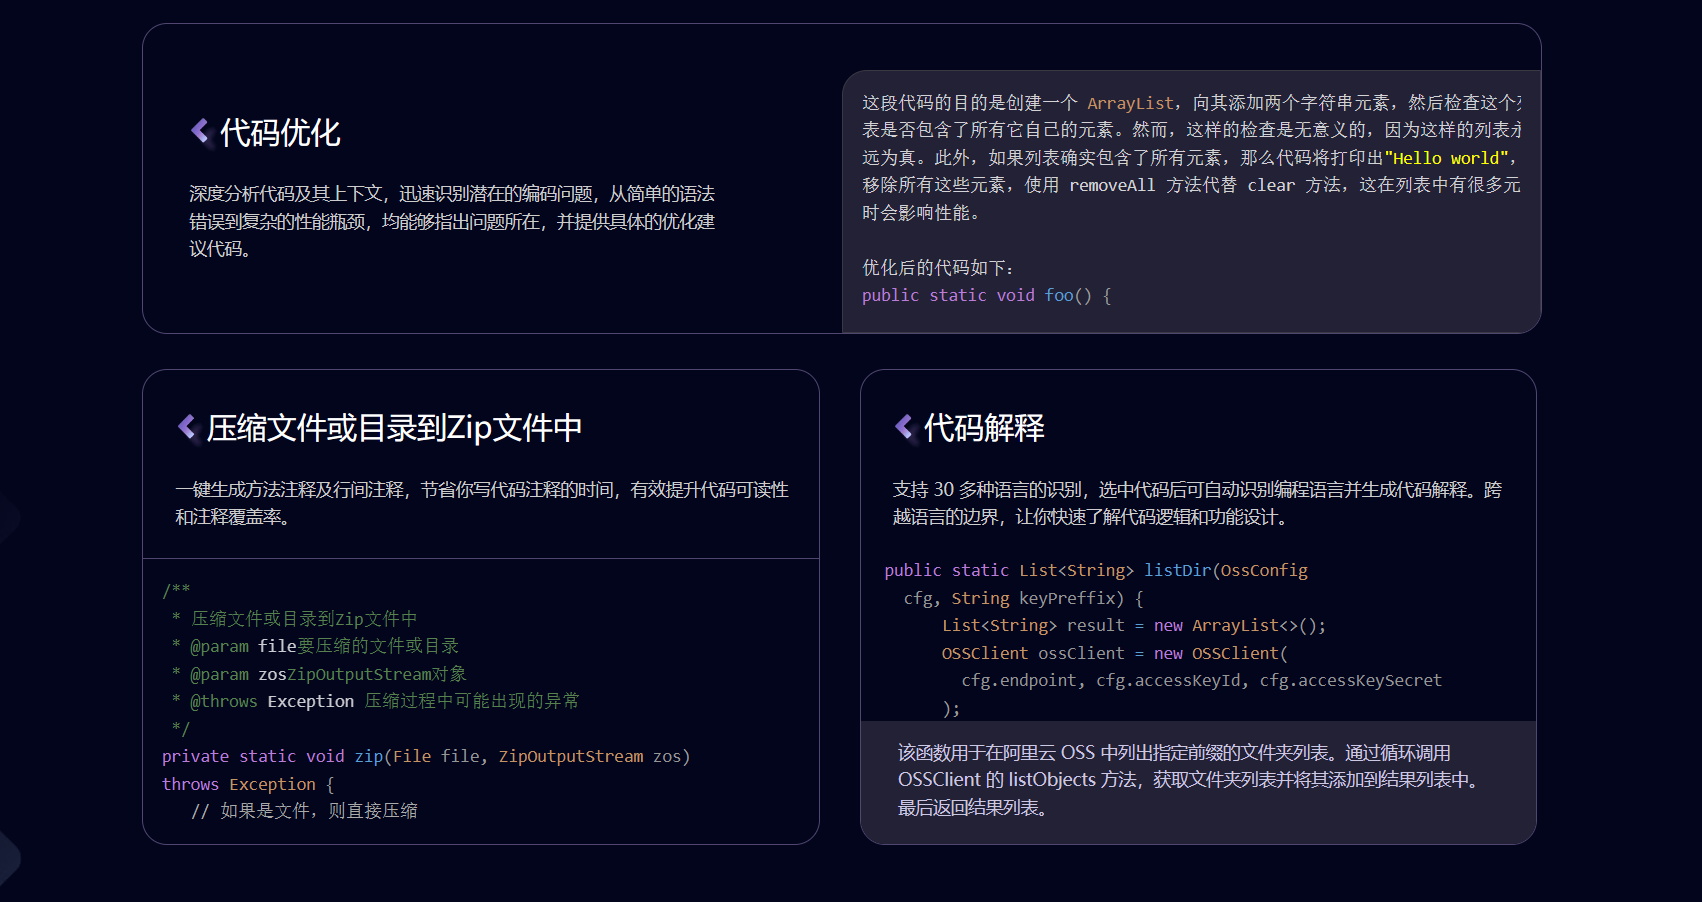
Task: Click the purple chevron icon beside 代码解释
Action: (904, 427)
